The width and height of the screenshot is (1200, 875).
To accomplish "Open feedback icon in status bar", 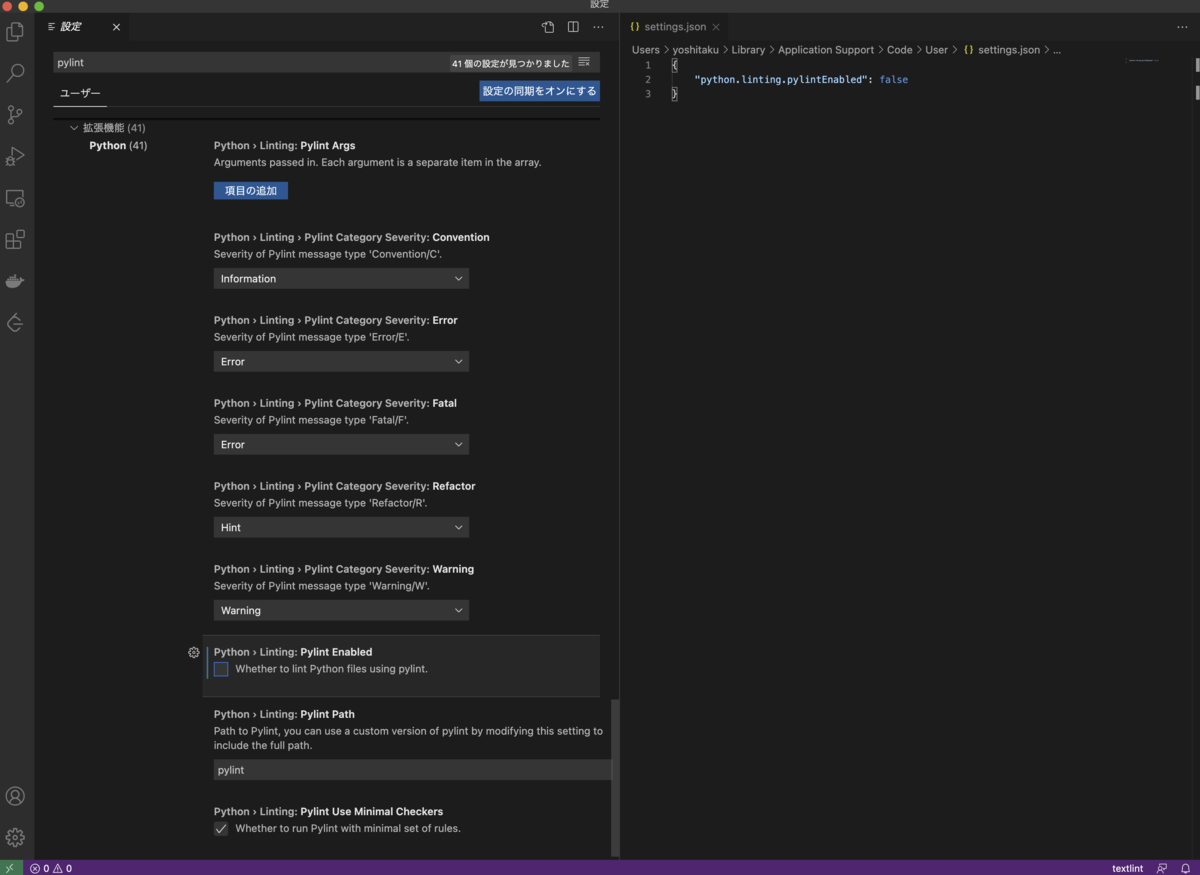I will coord(1162,868).
